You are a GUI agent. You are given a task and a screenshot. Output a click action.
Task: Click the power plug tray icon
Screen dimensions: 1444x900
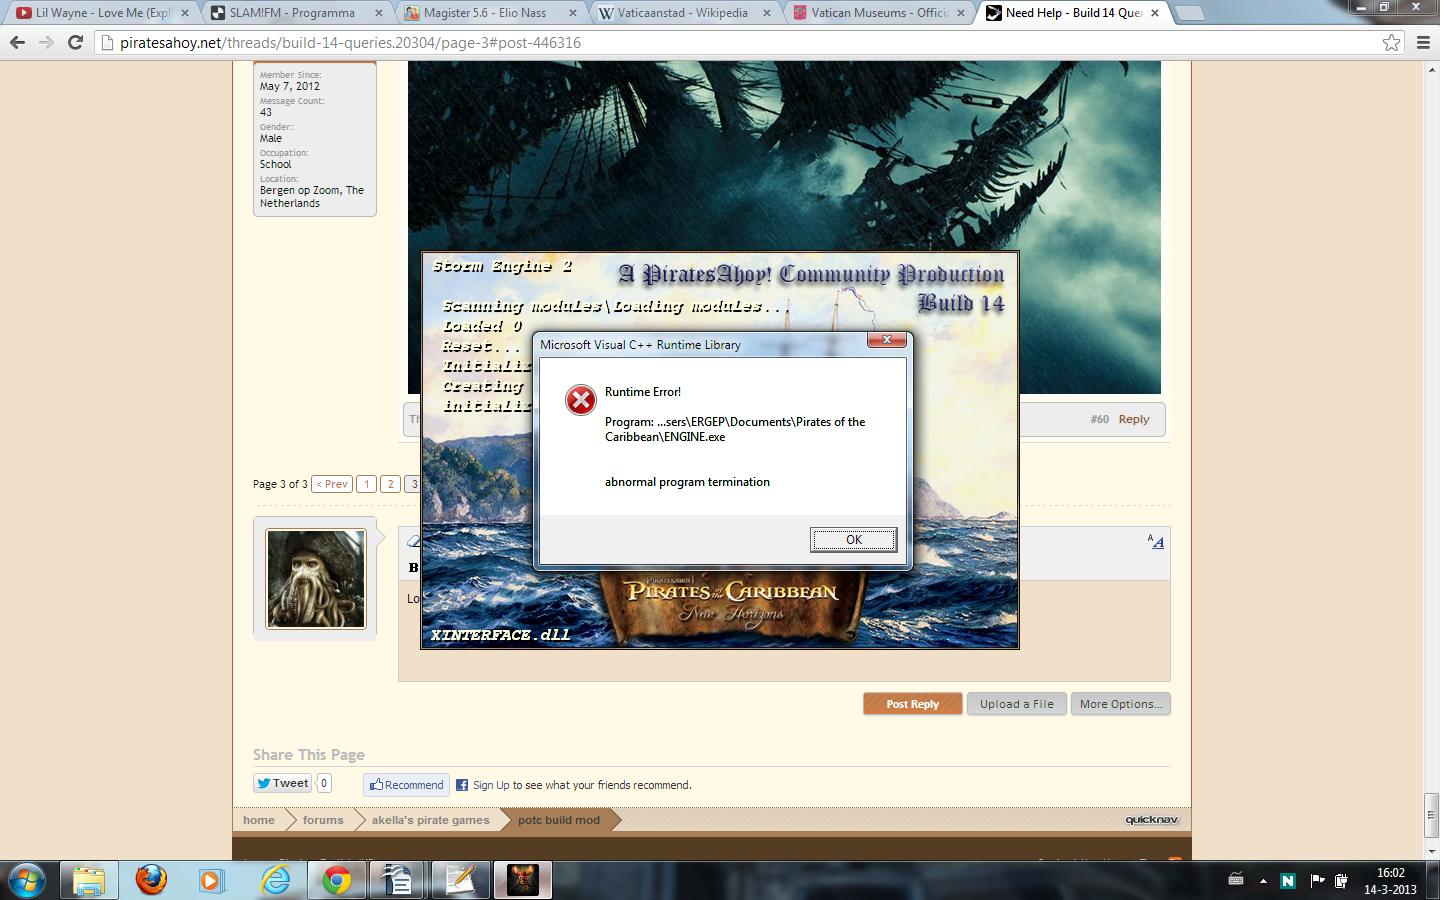click(1342, 881)
